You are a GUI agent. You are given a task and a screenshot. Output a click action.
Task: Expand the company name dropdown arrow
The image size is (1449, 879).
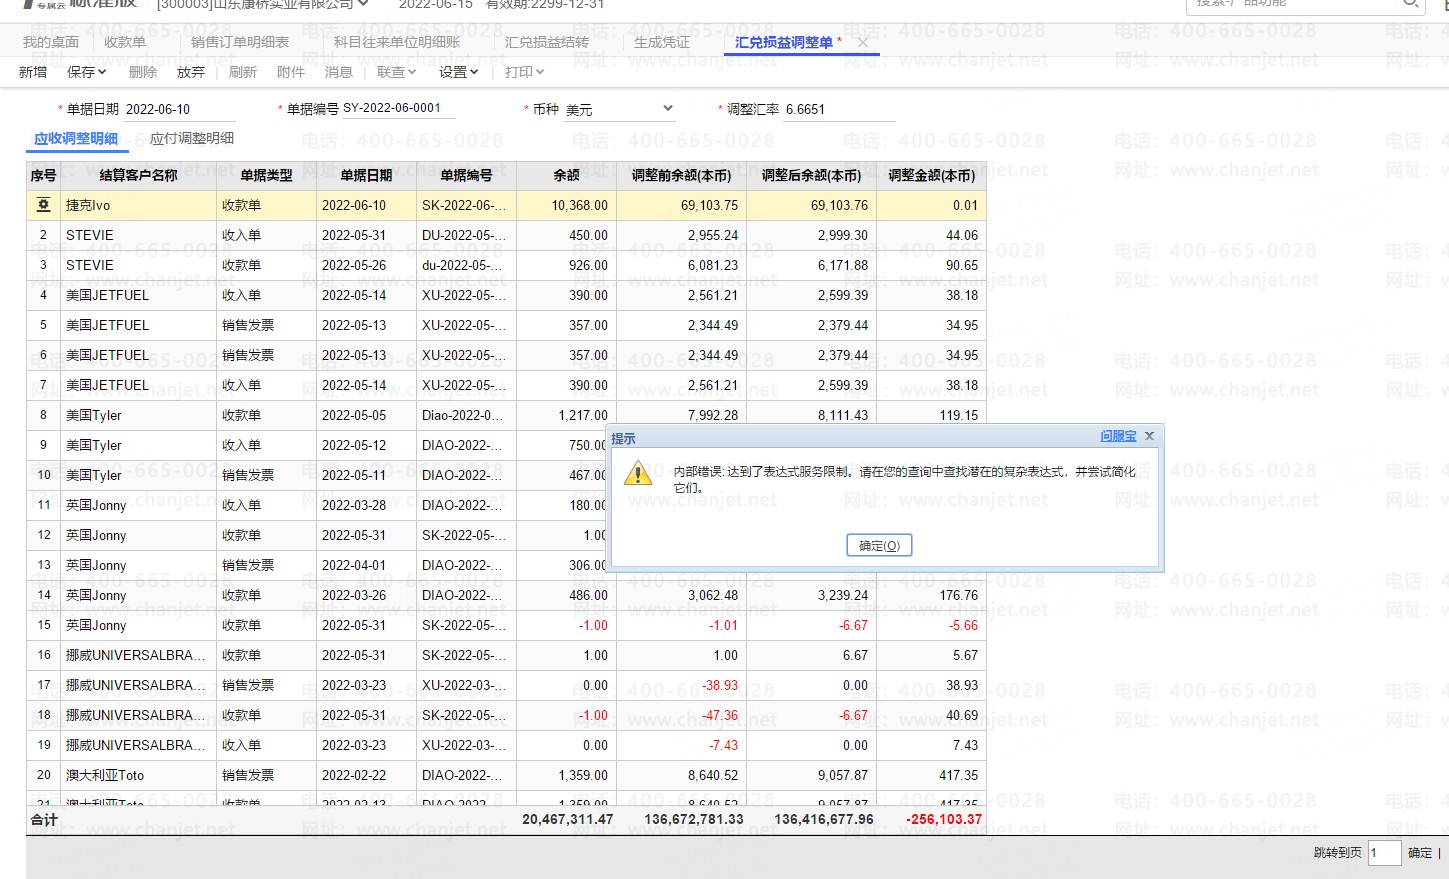364,5
